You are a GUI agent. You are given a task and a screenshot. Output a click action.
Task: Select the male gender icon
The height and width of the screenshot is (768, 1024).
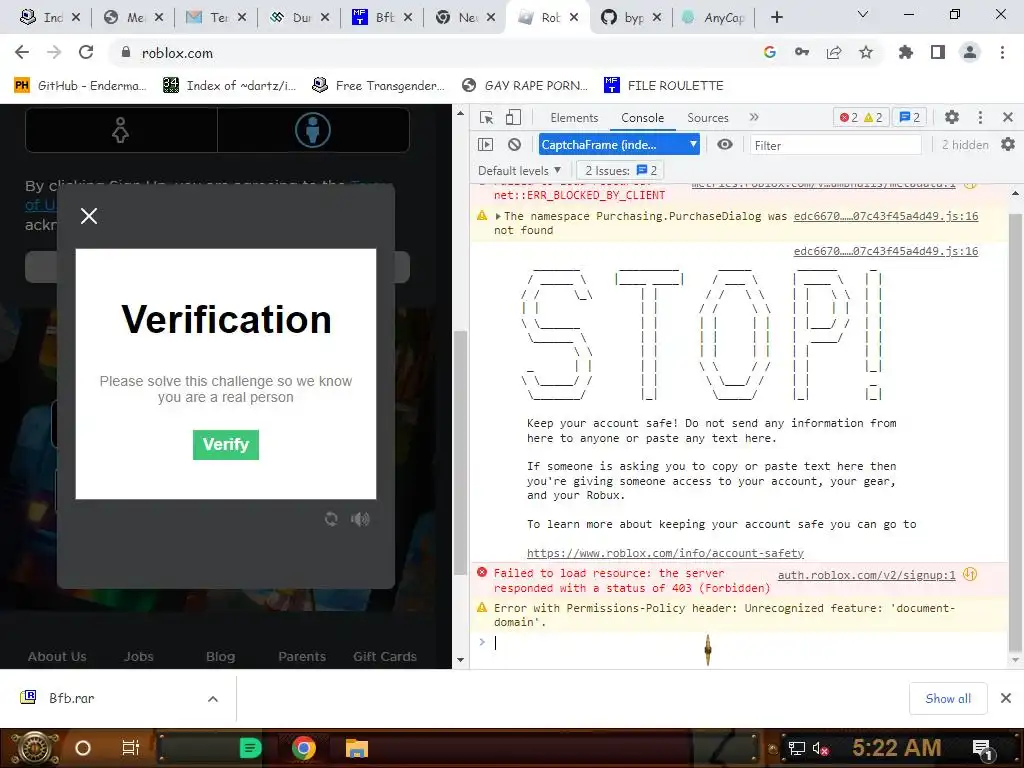(x=313, y=130)
